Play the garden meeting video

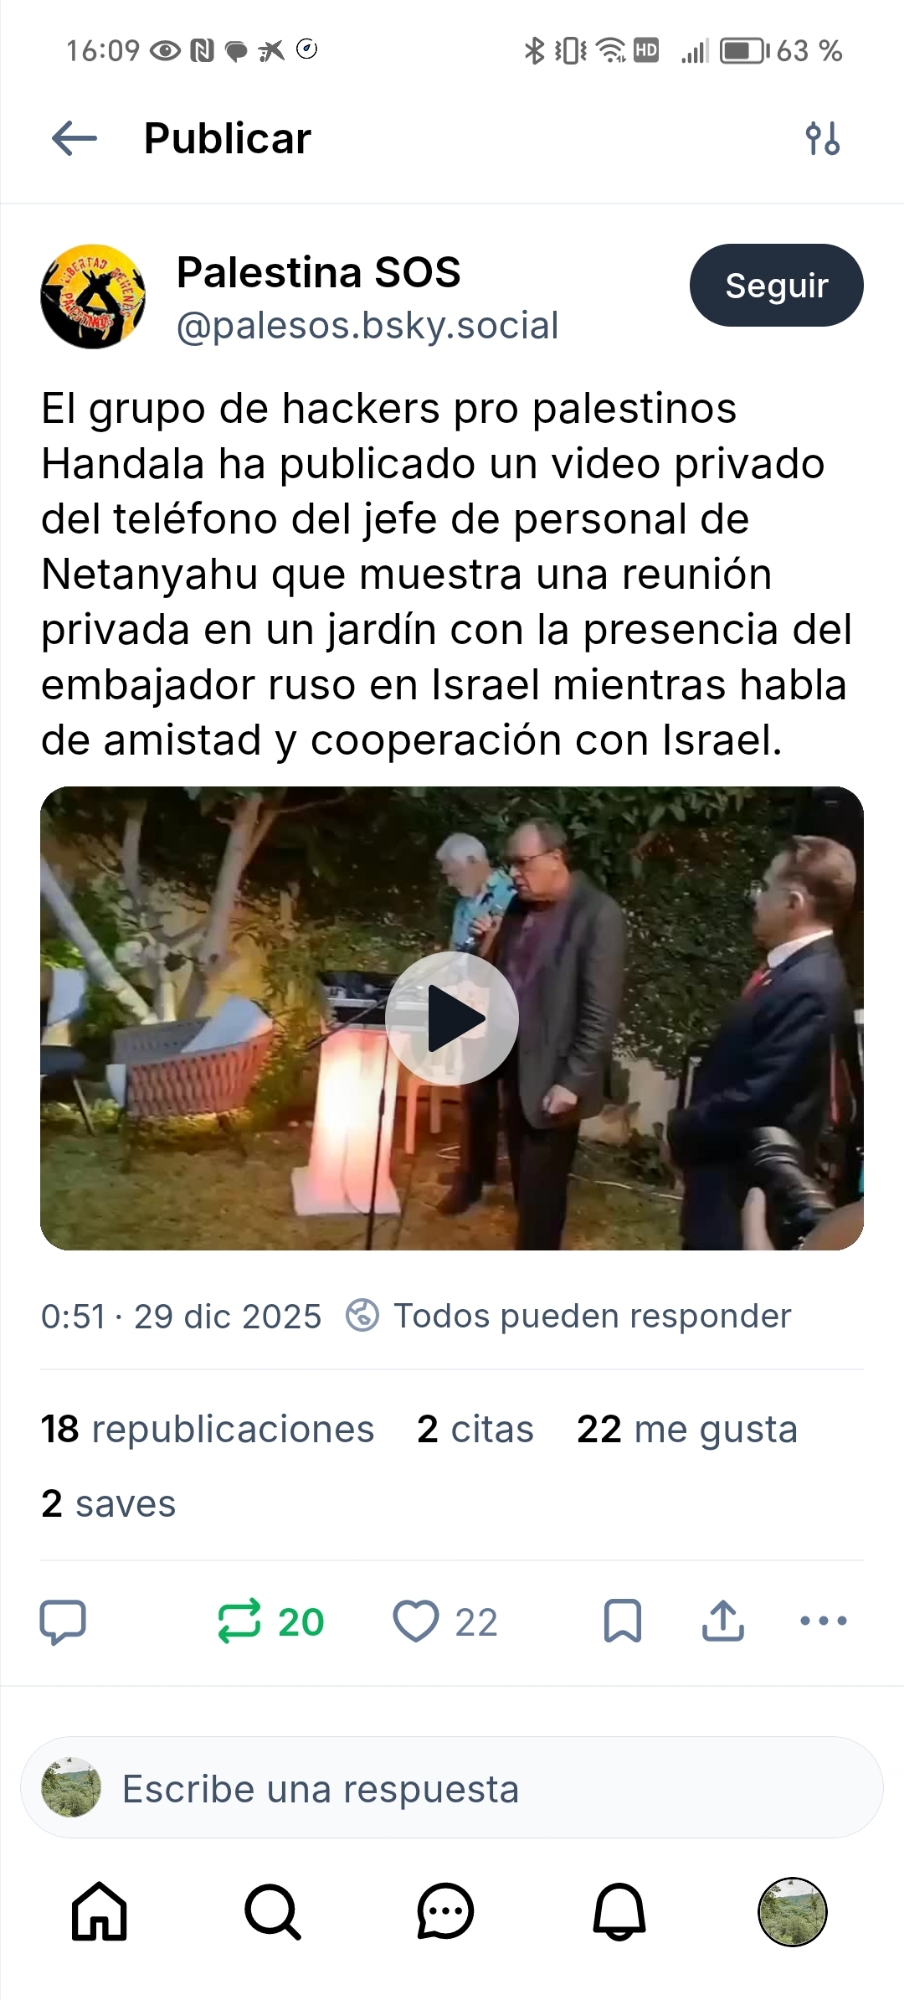pyautogui.click(x=452, y=1018)
